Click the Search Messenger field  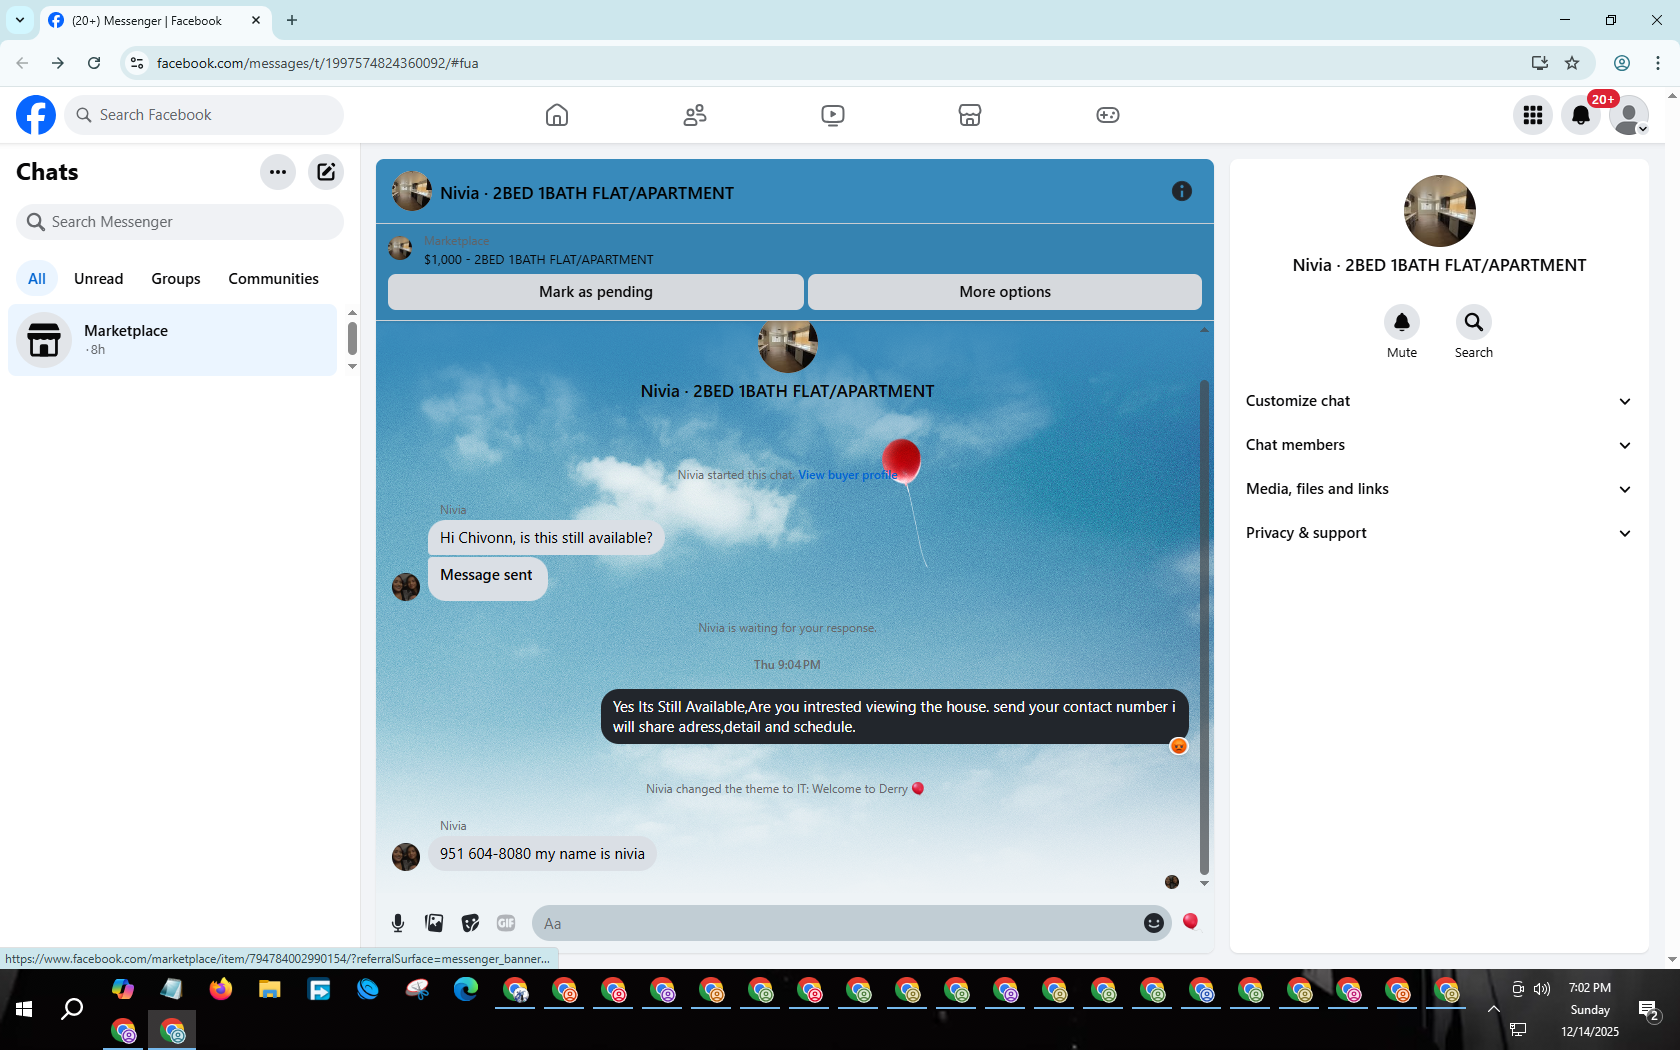tap(180, 222)
